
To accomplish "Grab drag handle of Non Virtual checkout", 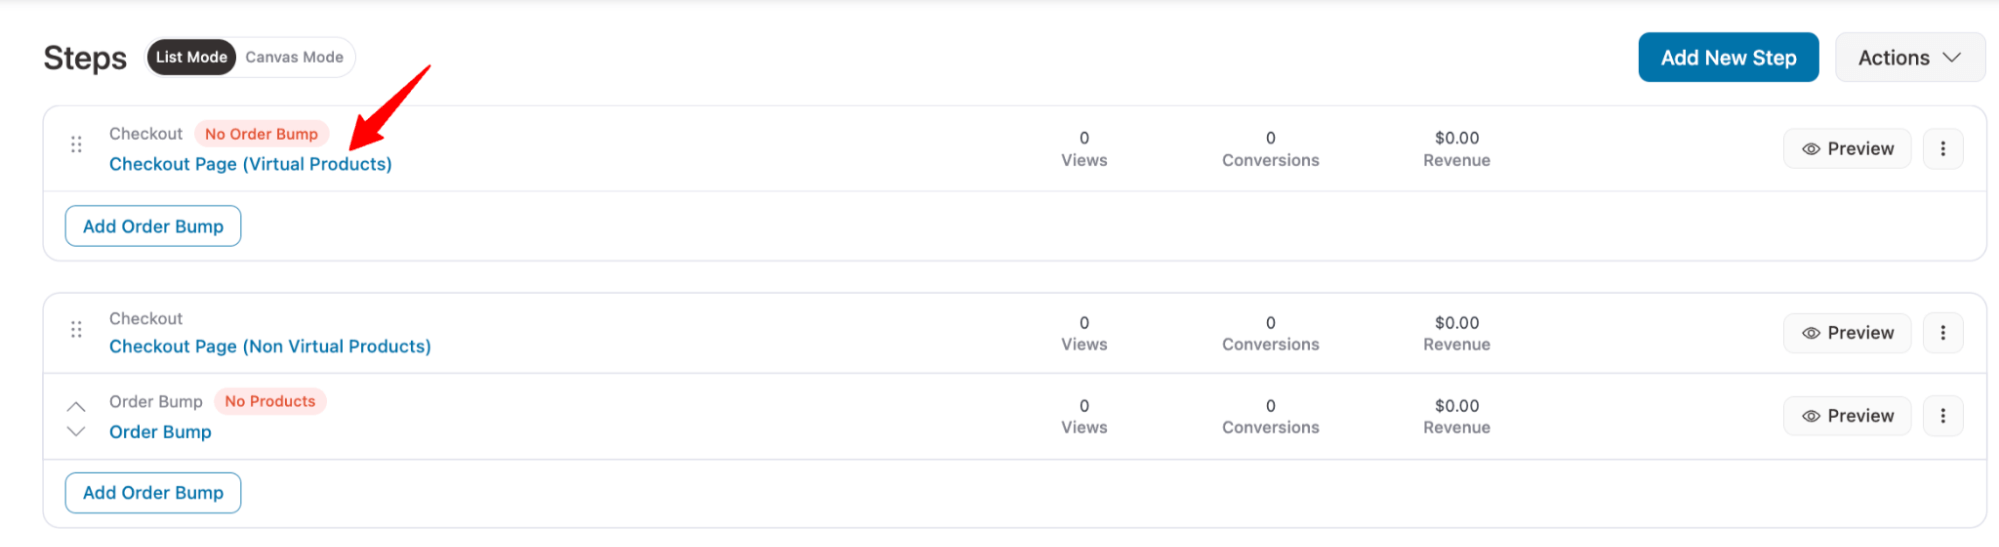I will 76,329.
